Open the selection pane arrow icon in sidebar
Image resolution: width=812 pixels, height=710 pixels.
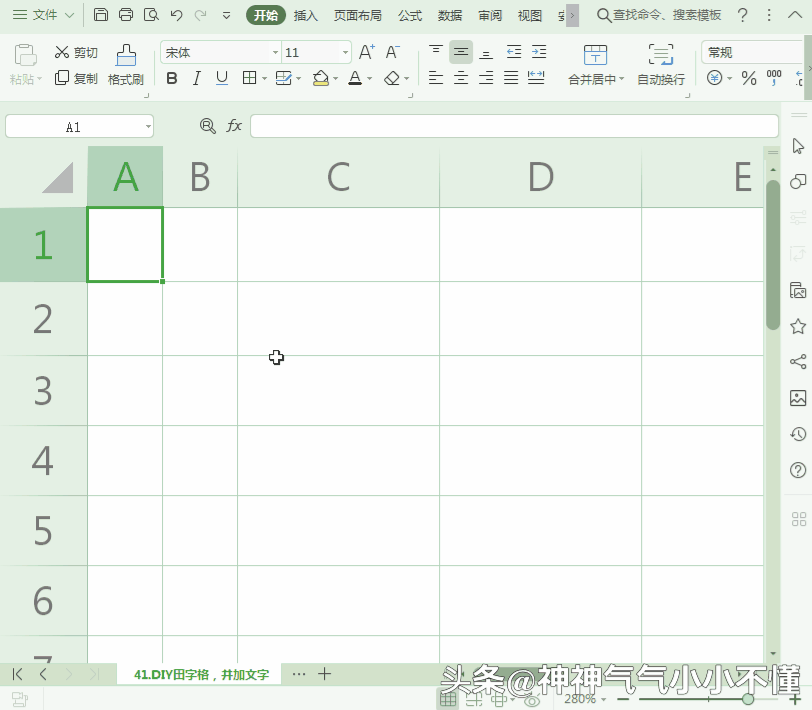(x=798, y=146)
